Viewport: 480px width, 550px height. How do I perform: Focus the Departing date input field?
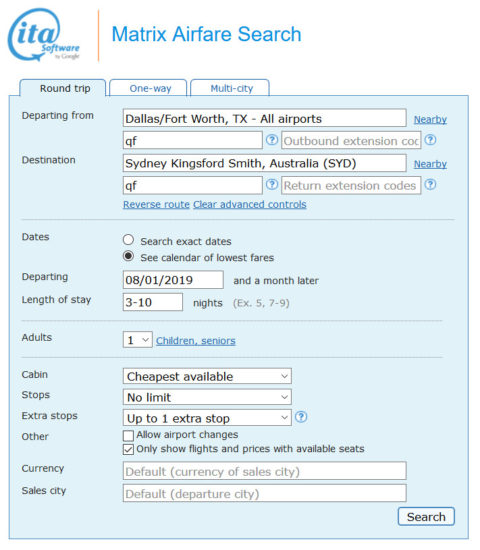(173, 280)
